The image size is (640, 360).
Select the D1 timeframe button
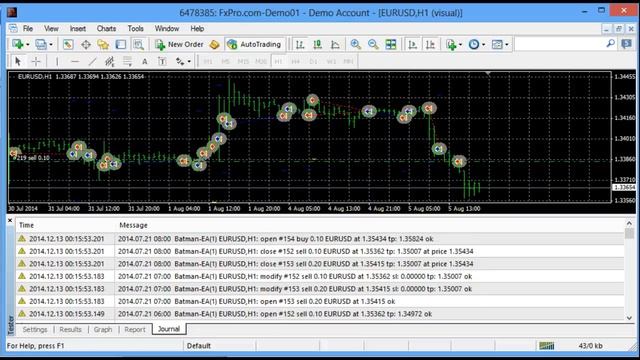point(313,62)
